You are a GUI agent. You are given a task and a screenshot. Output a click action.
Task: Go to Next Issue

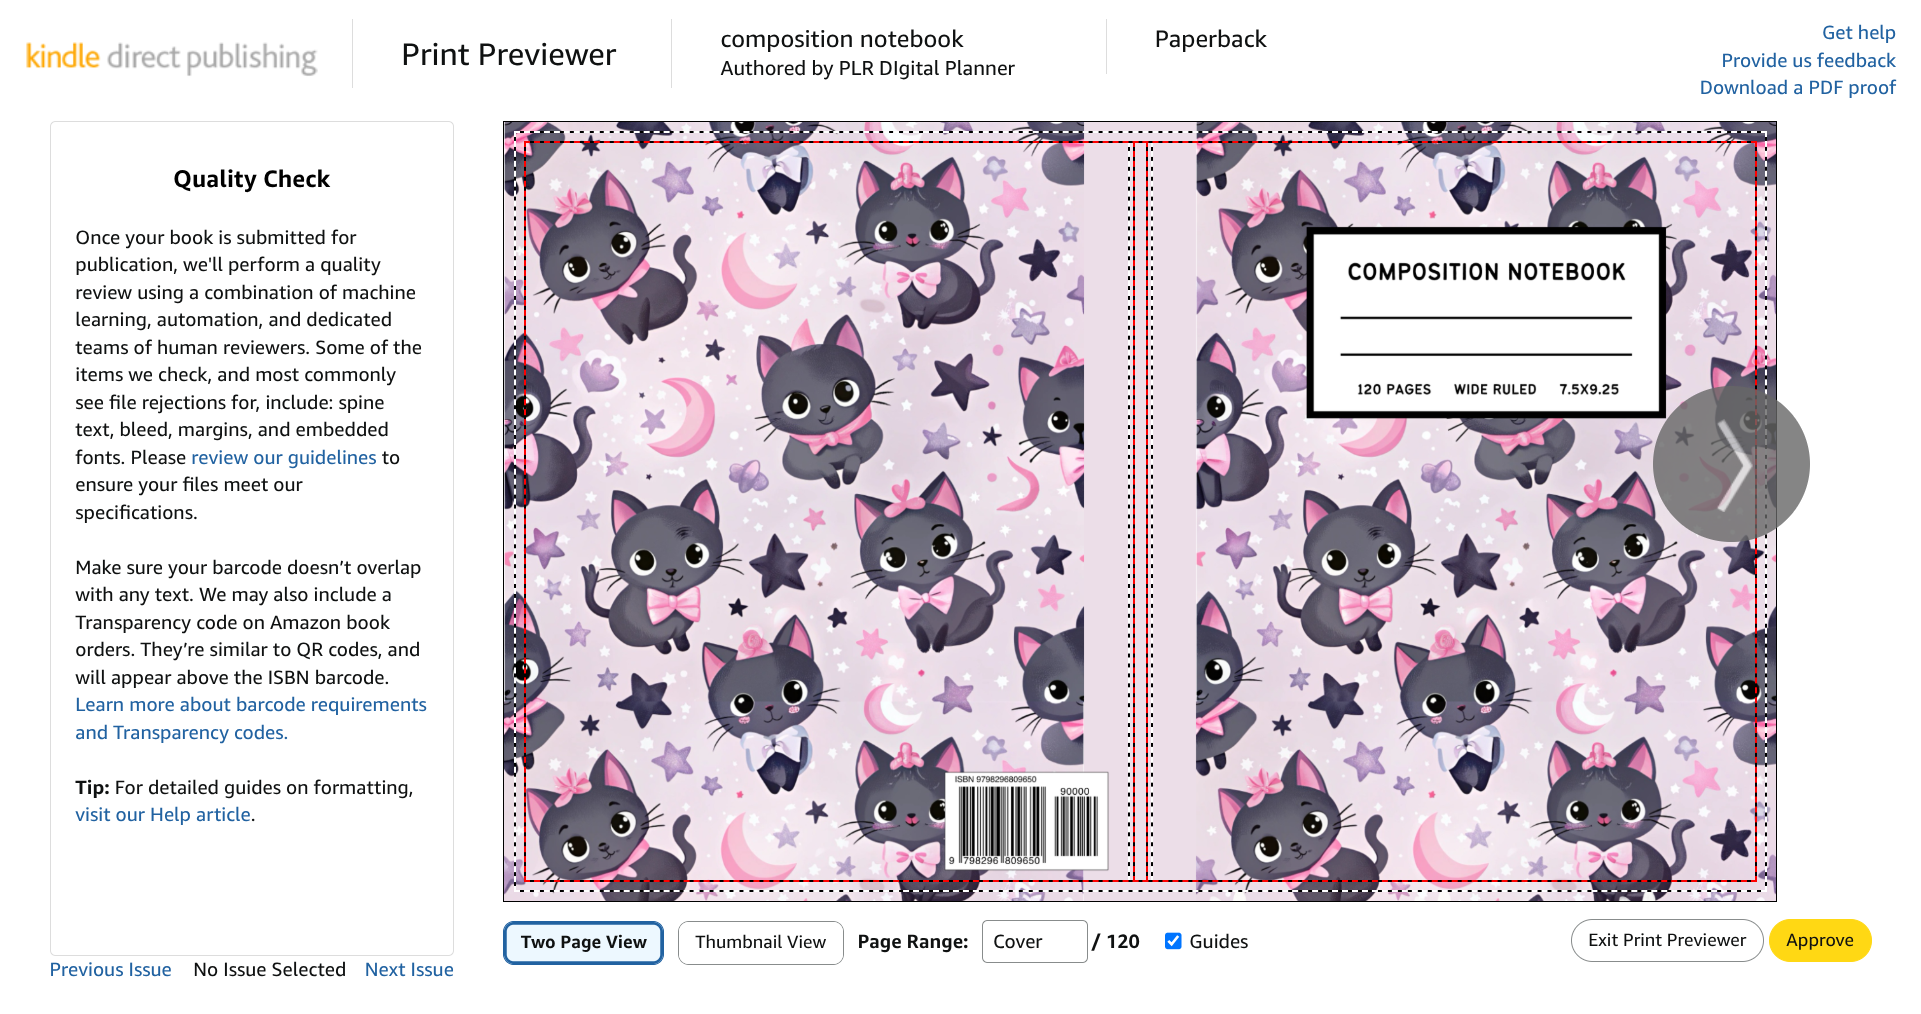(409, 970)
